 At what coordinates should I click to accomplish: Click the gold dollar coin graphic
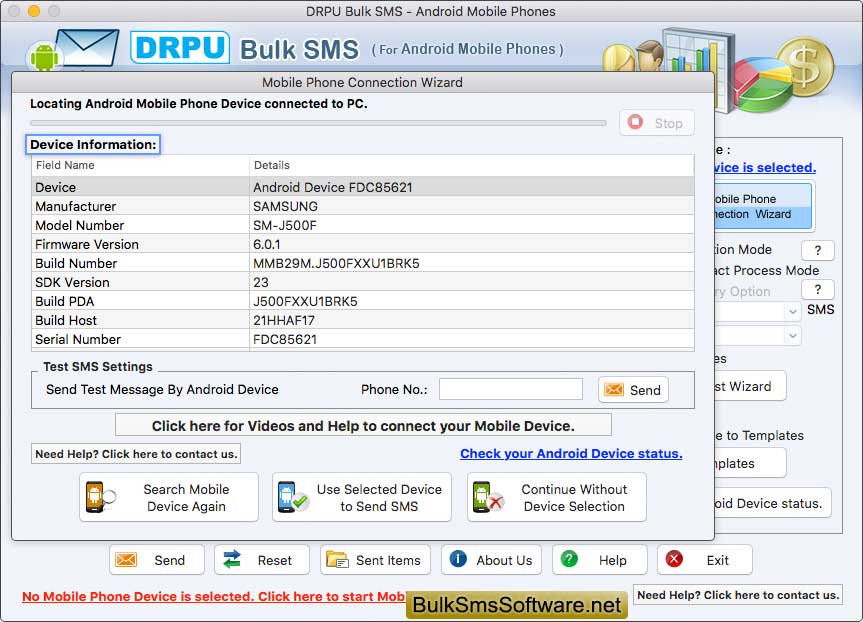point(805,66)
